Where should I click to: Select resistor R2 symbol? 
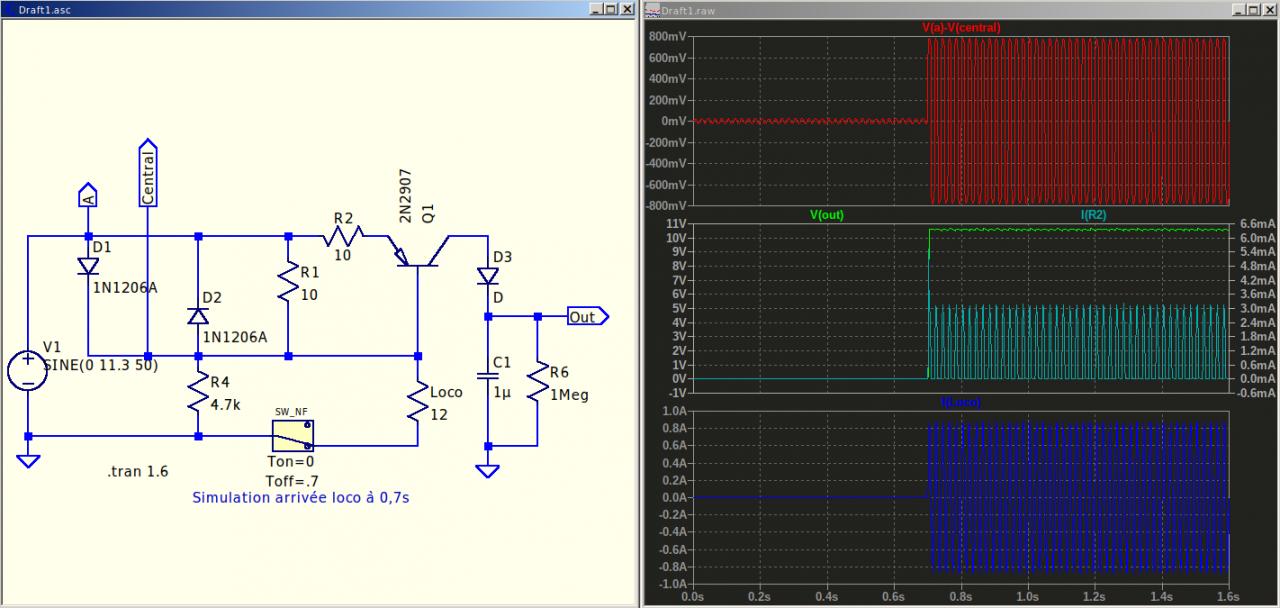point(345,236)
